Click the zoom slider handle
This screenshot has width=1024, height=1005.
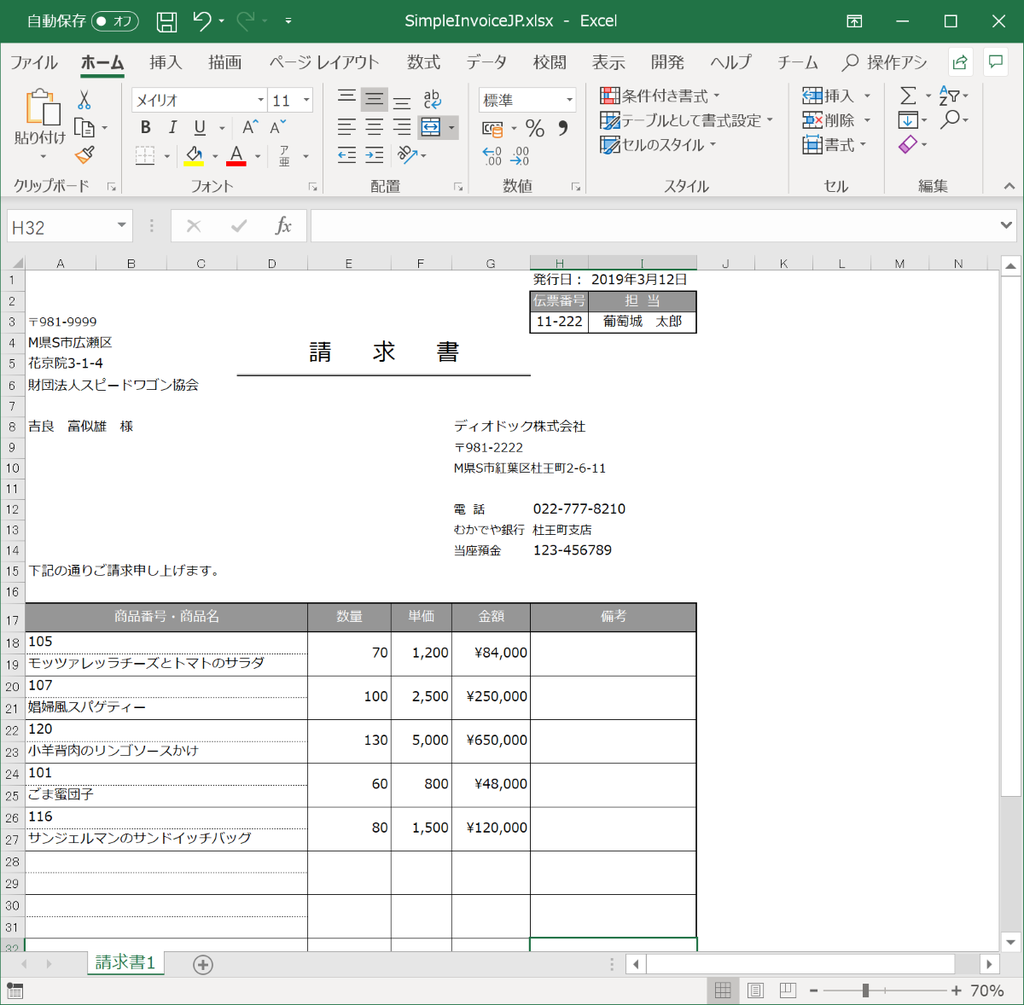(x=865, y=991)
